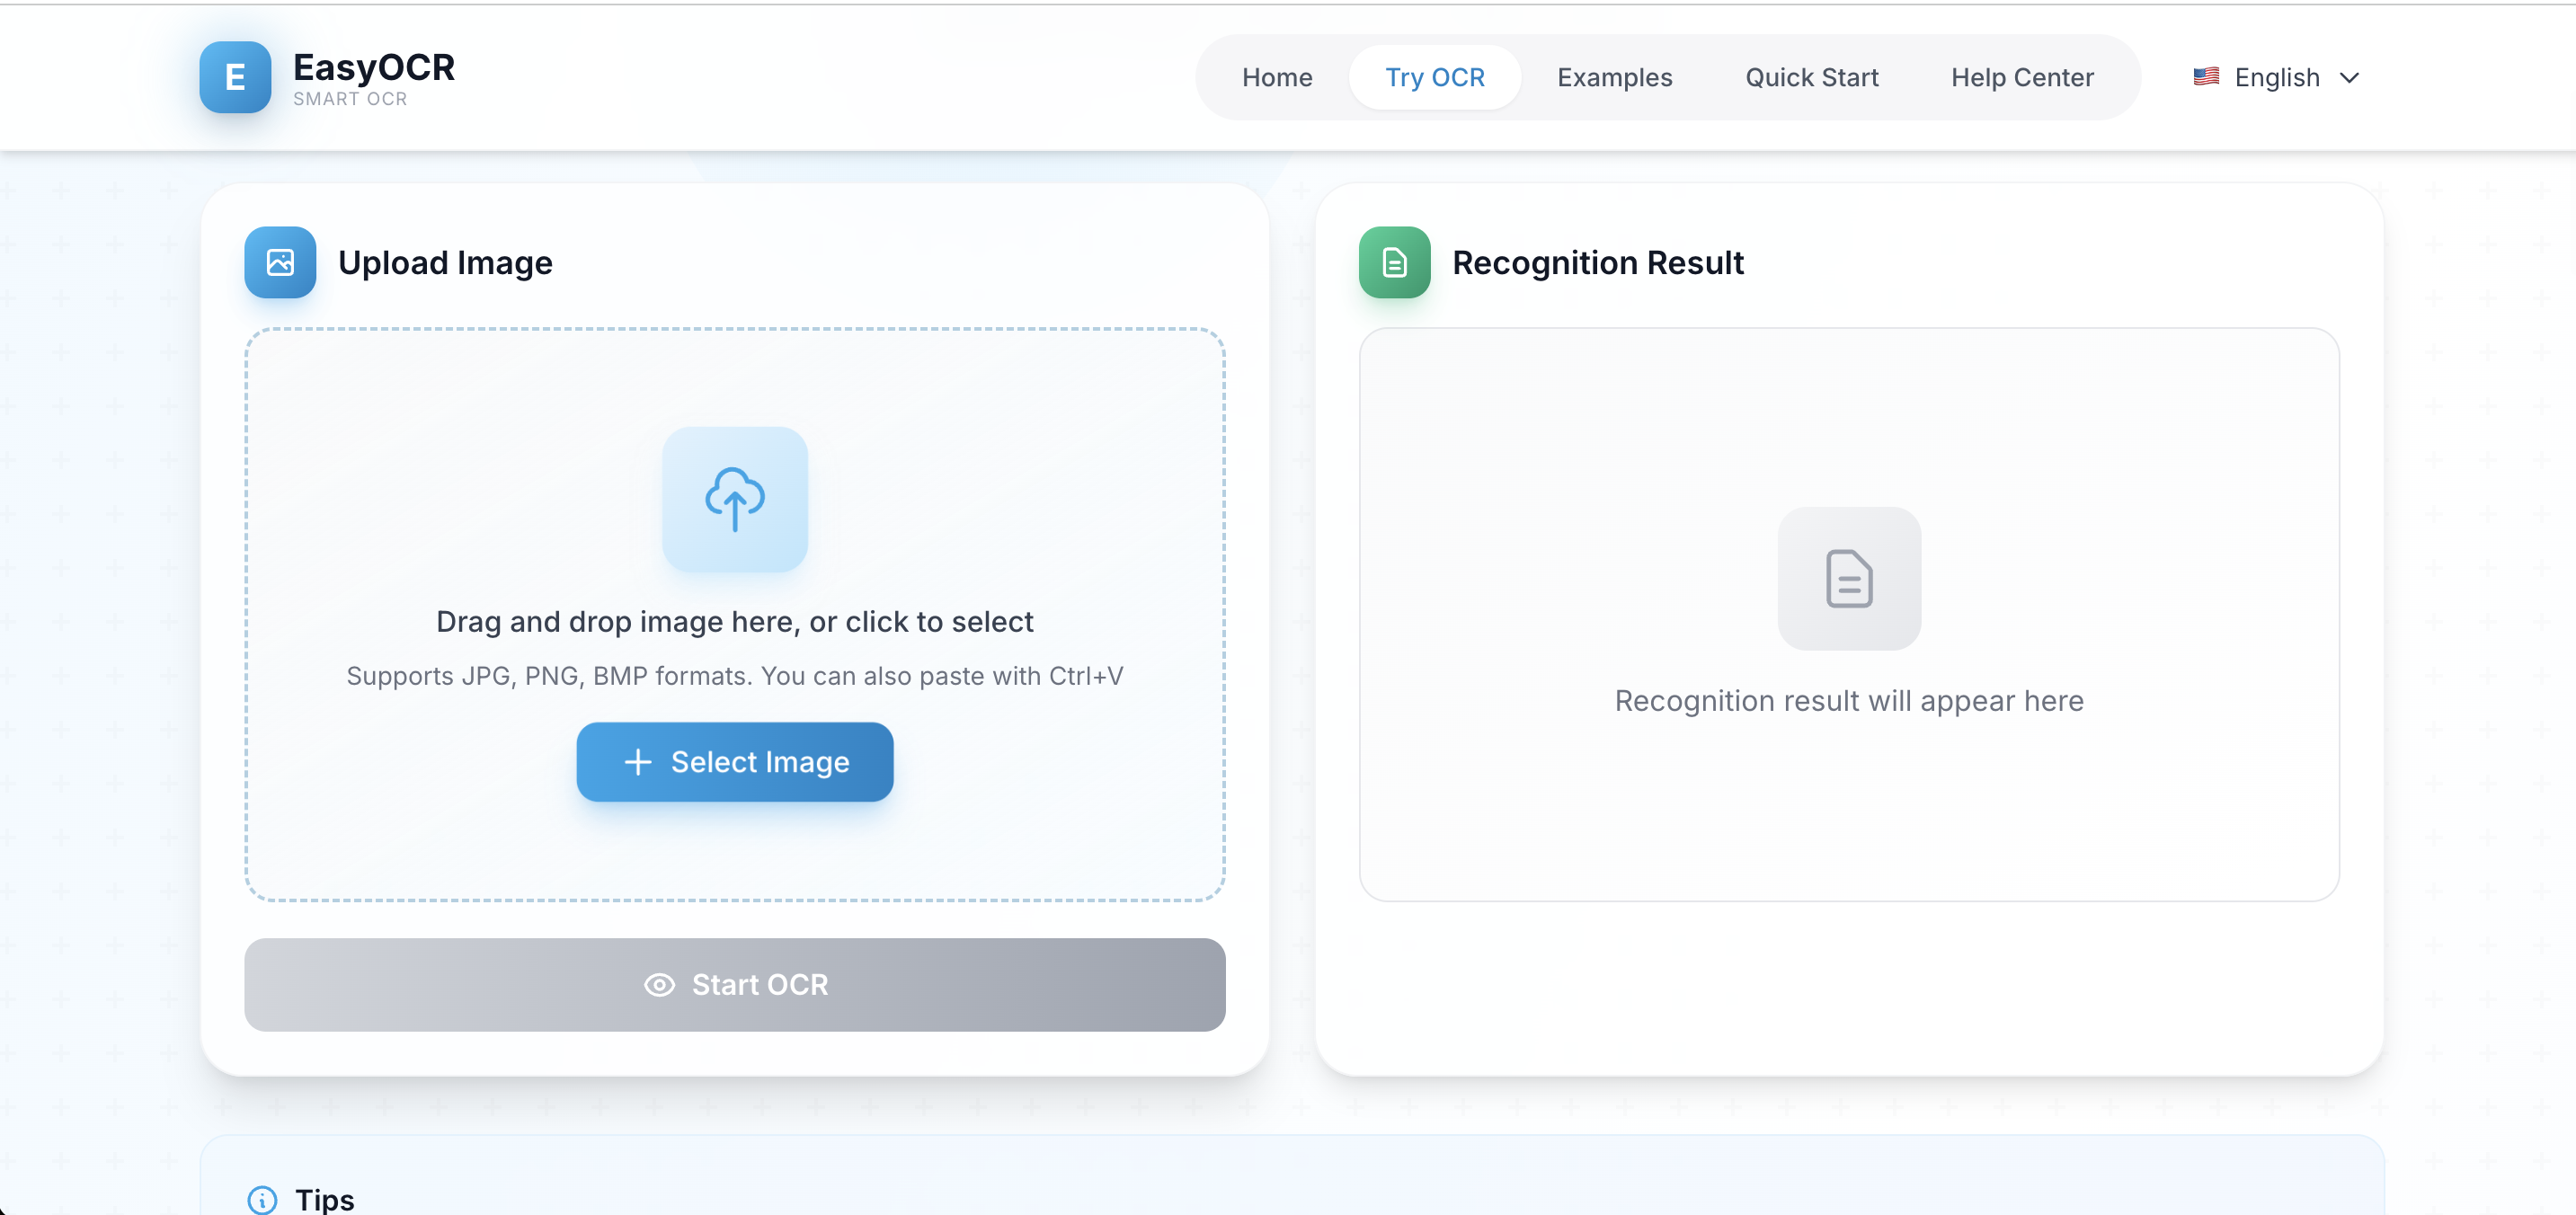Click the gray document placeholder icon

[x=1848, y=578]
